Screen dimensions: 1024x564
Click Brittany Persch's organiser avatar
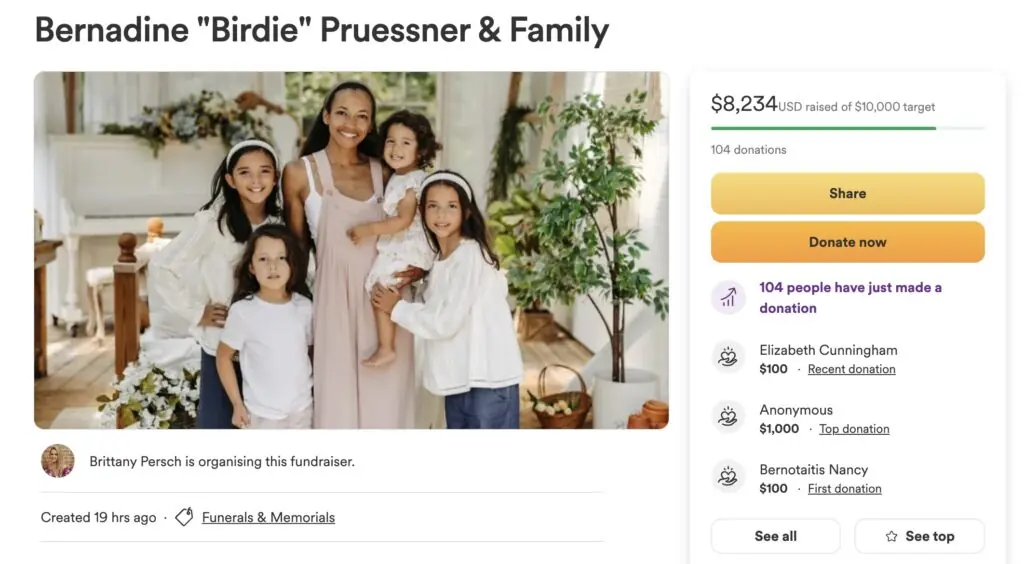[x=58, y=461]
